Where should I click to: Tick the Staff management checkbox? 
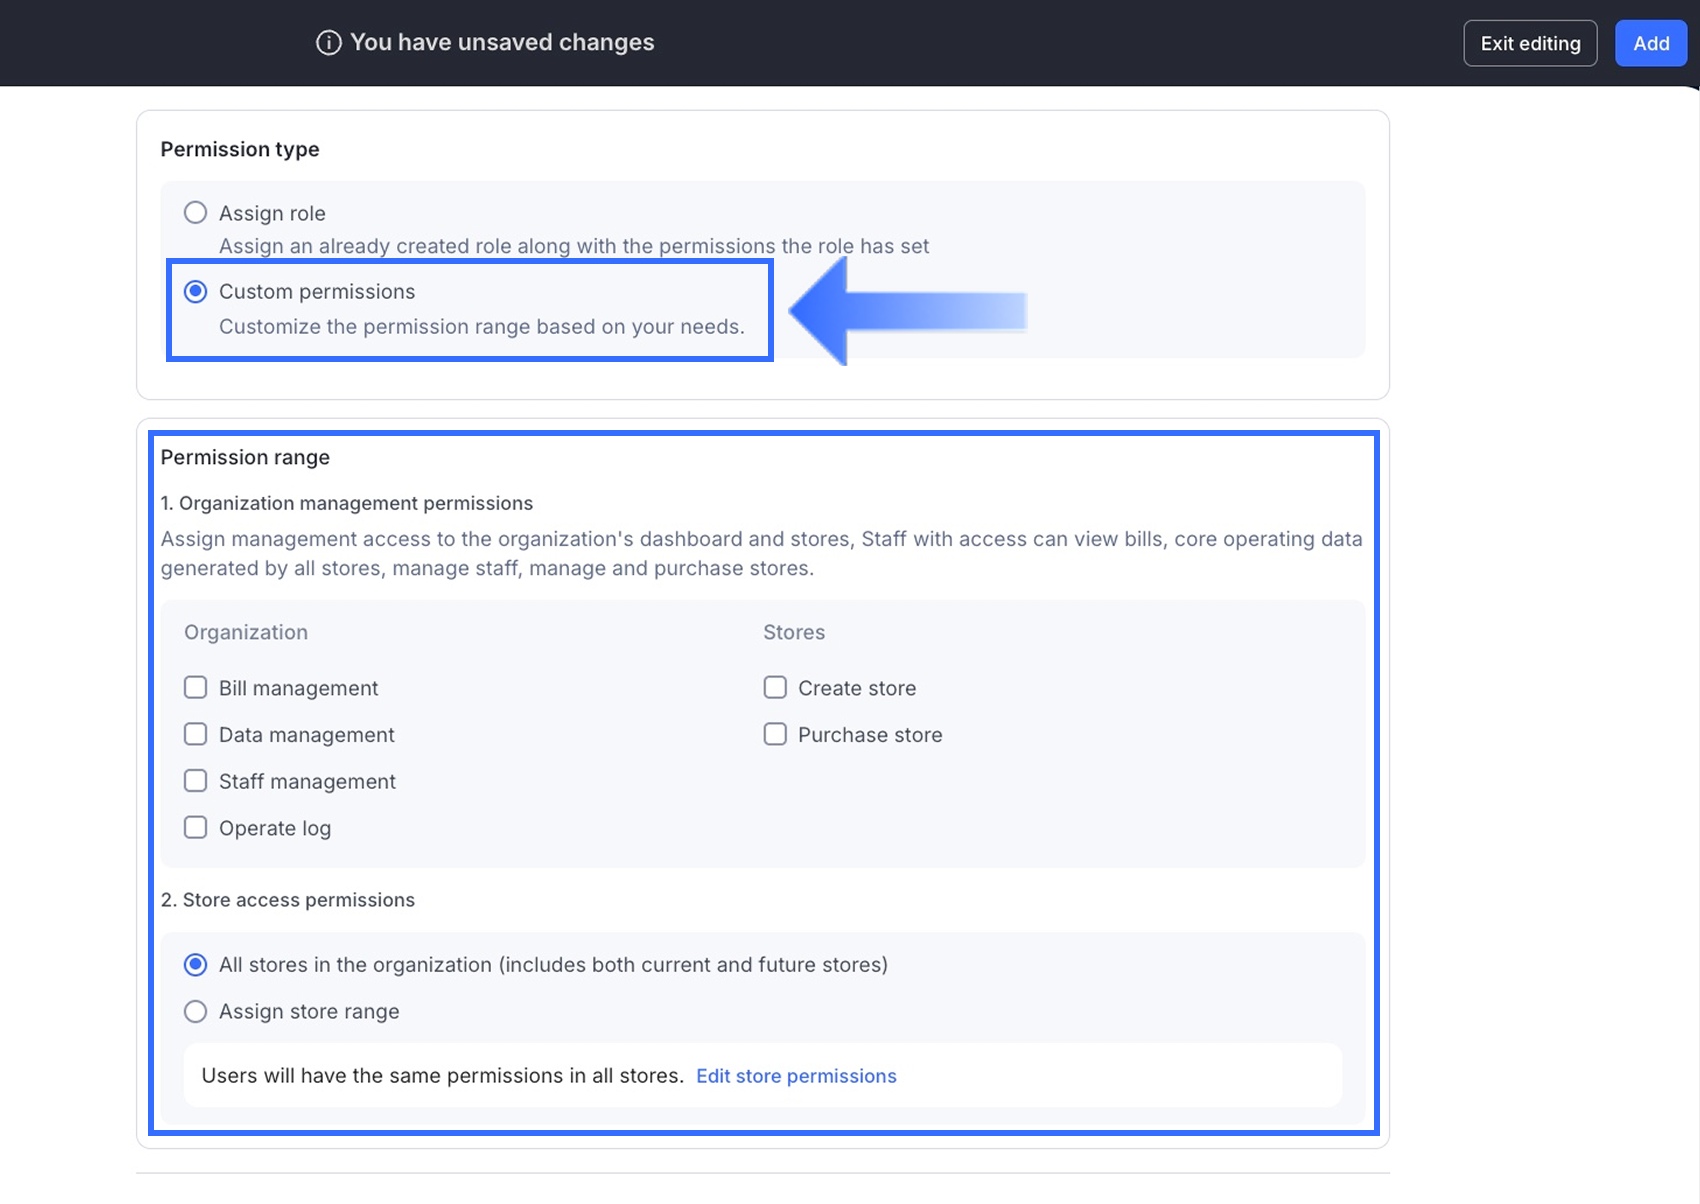(196, 781)
